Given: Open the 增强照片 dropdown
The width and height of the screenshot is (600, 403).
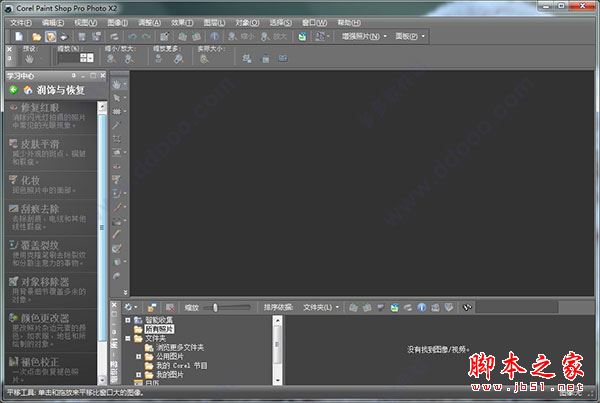Looking at the screenshot, I should tap(364, 37).
